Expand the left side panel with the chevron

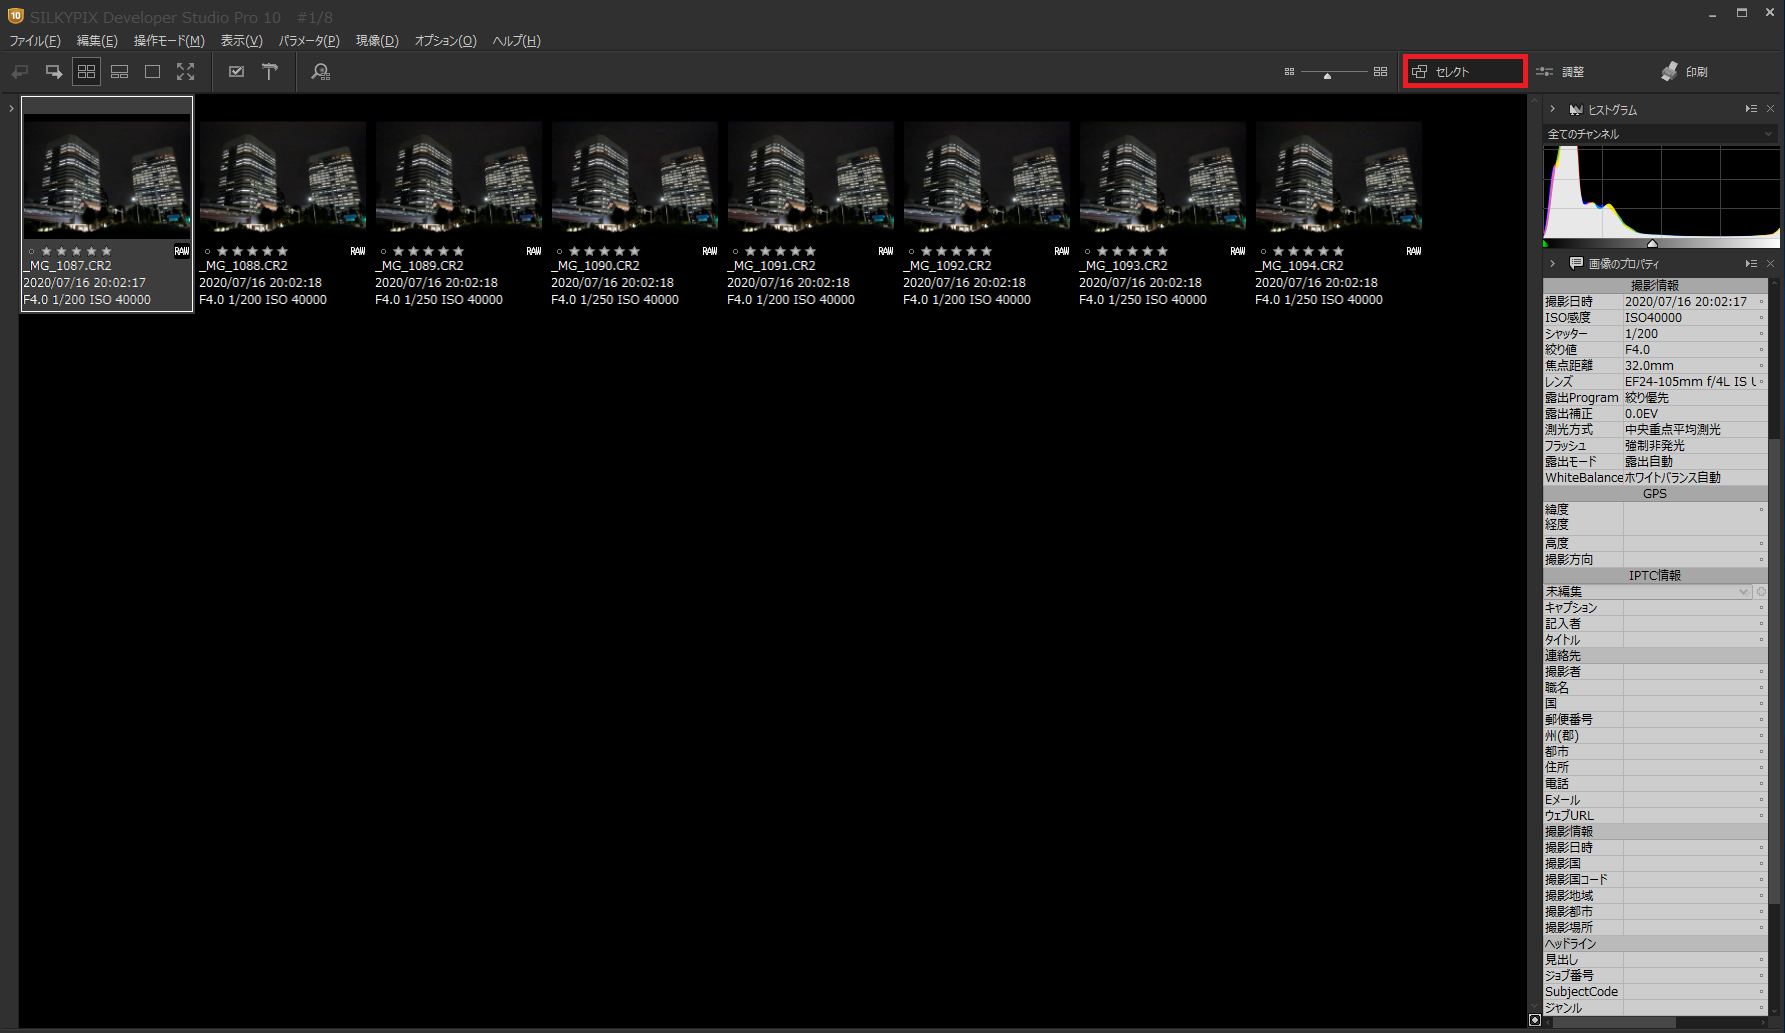(11, 108)
